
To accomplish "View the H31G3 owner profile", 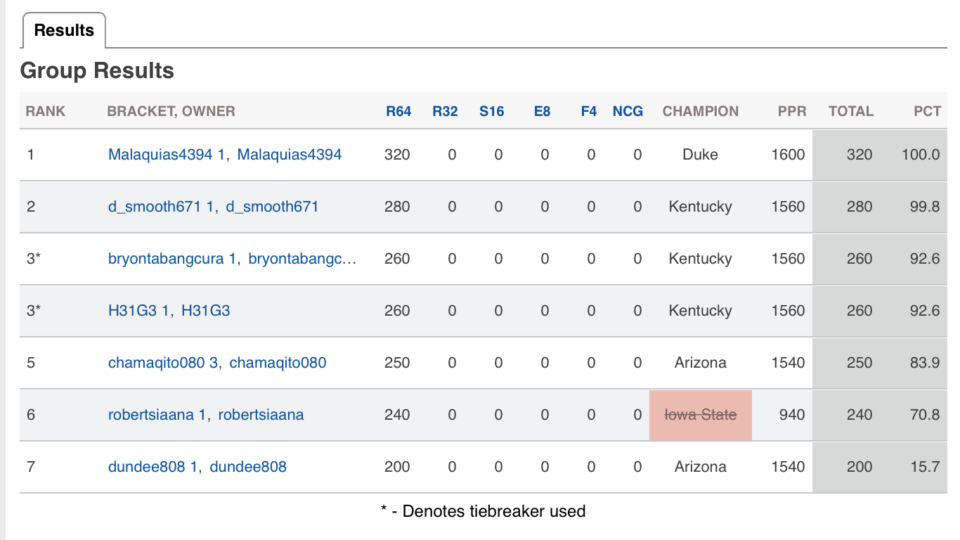I will 206,310.
